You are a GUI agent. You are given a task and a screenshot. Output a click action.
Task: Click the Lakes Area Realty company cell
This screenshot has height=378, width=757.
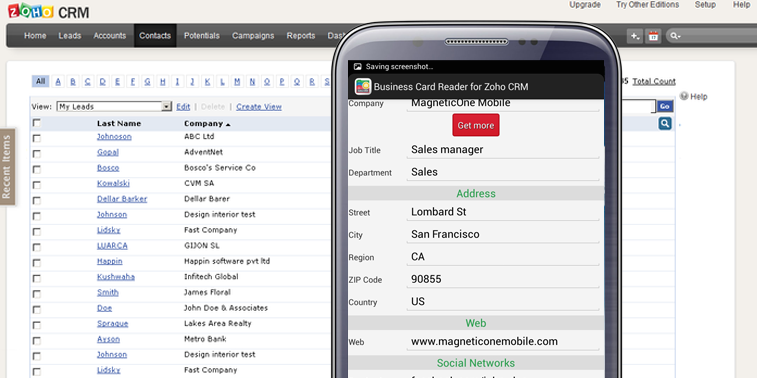(218, 323)
